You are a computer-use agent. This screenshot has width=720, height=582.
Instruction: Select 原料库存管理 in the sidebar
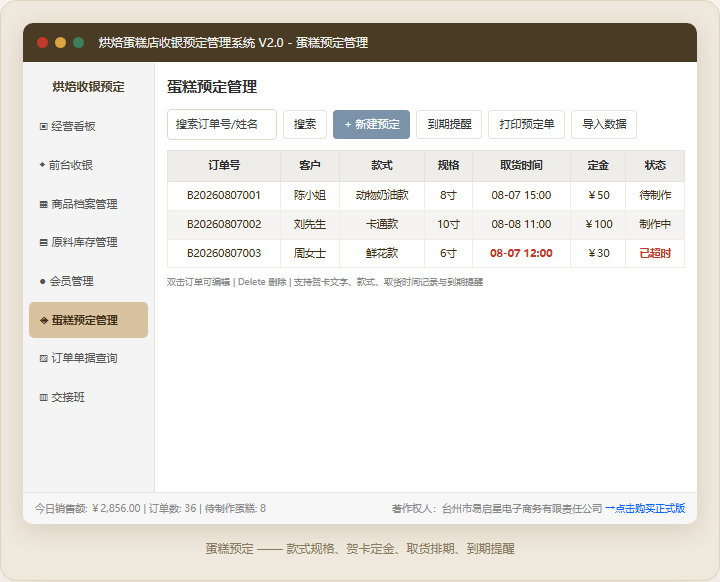(88, 243)
